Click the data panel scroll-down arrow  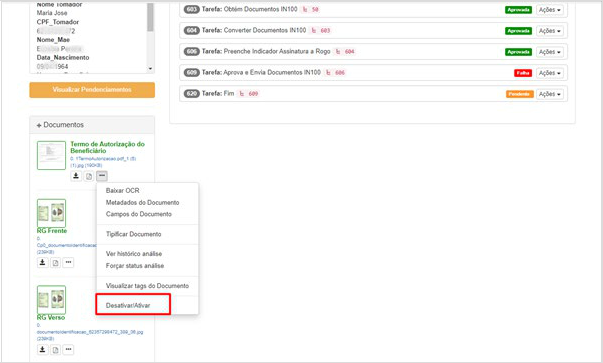(x=150, y=68)
